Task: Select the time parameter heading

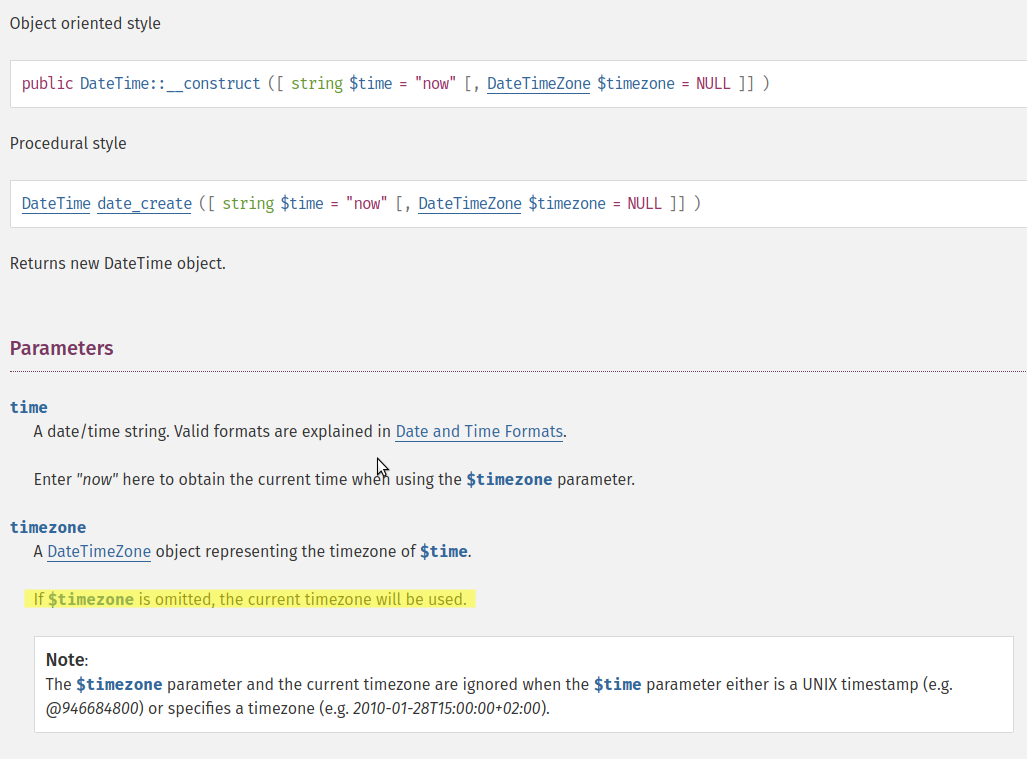Action: 28,407
